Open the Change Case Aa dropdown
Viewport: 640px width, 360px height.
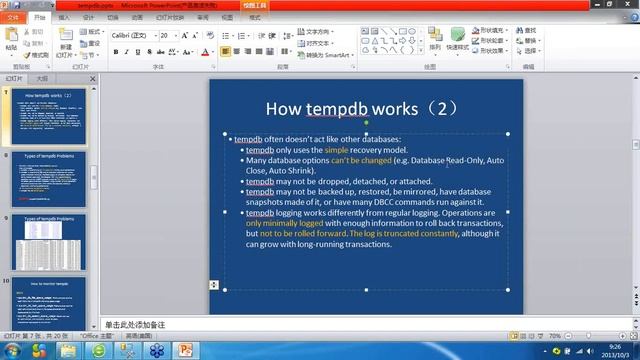point(188,52)
